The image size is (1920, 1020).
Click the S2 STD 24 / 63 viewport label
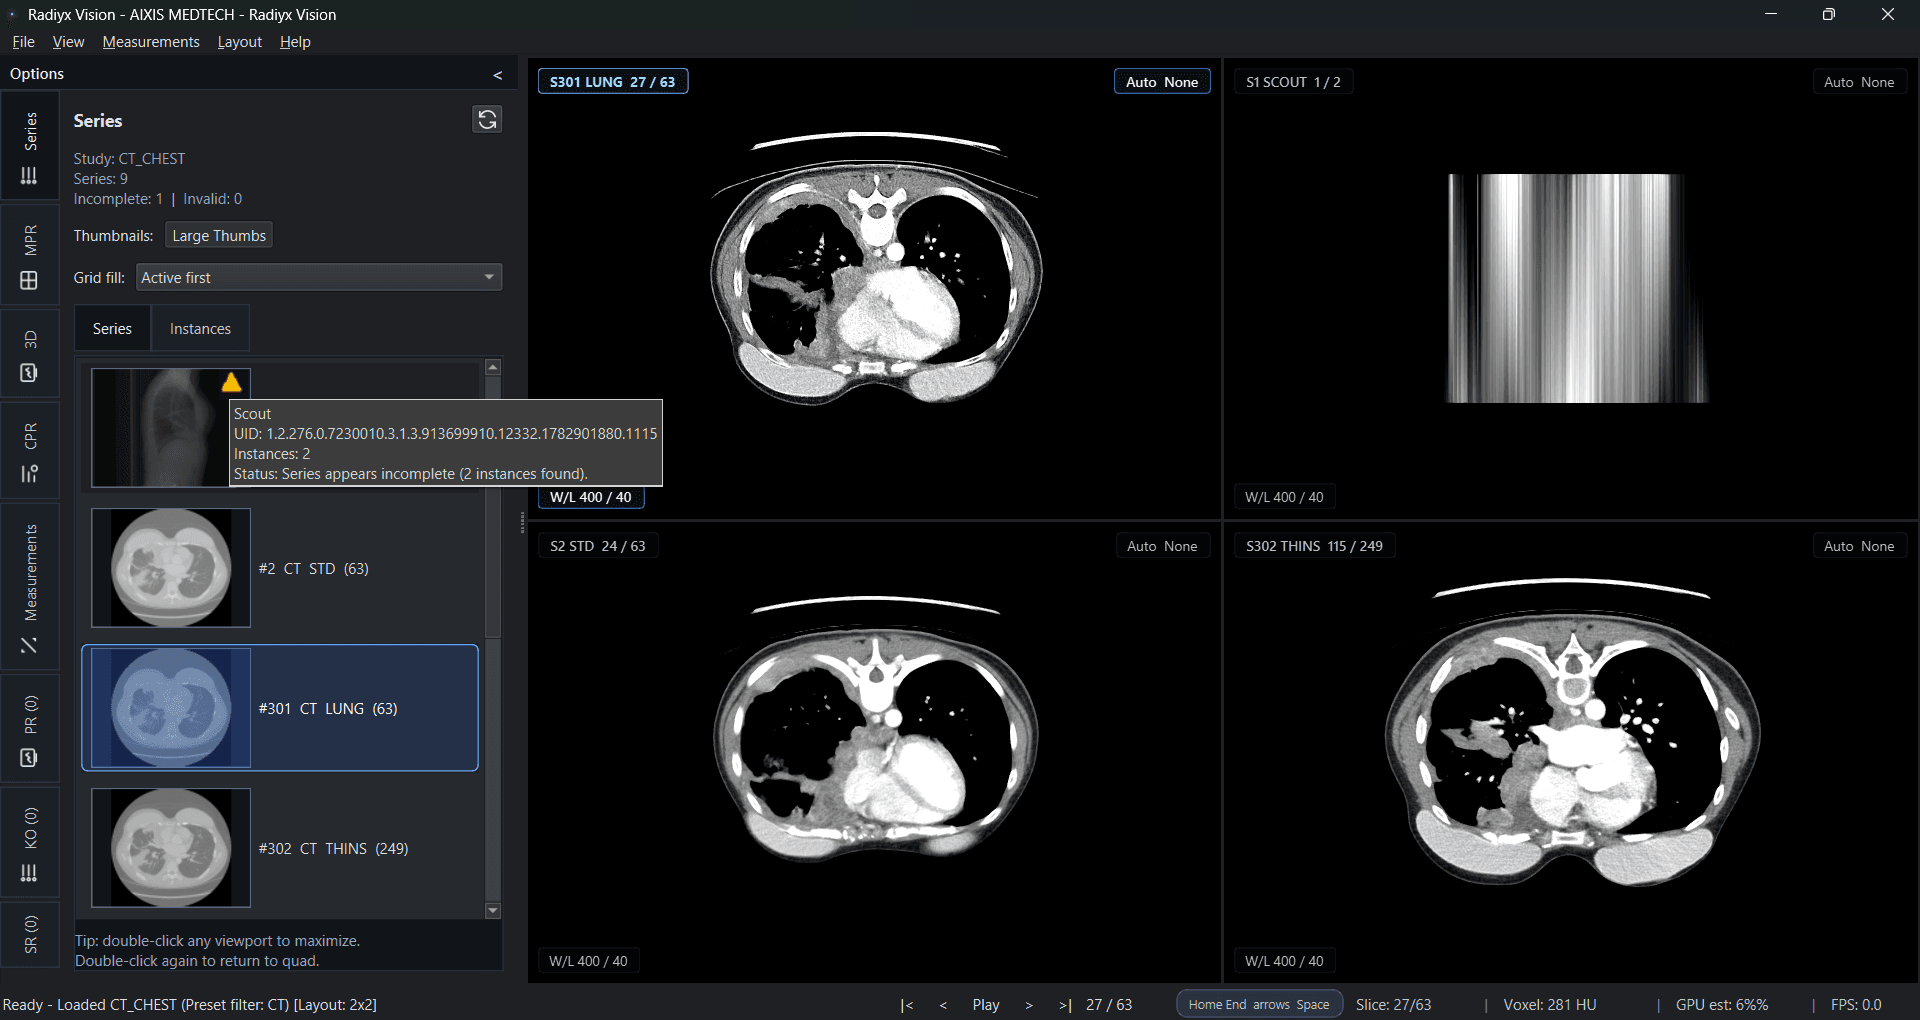598,546
